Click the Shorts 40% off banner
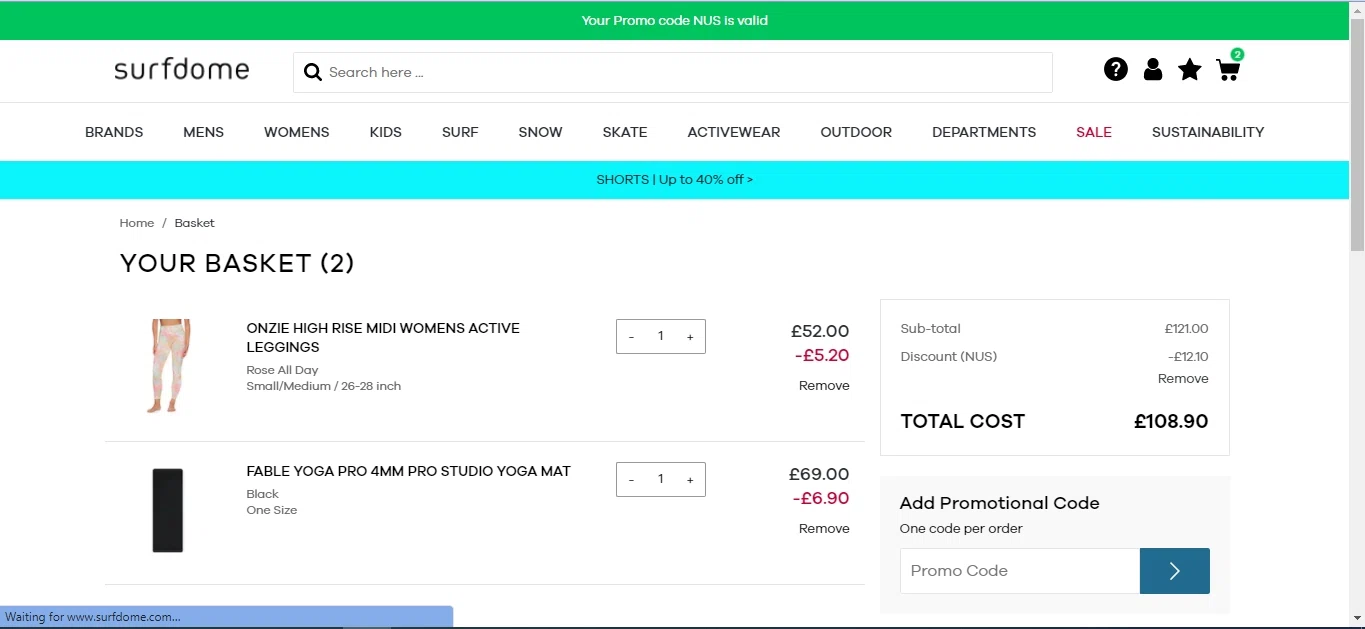The width and height of the screenshot is (1365, 629). (675, 180)
